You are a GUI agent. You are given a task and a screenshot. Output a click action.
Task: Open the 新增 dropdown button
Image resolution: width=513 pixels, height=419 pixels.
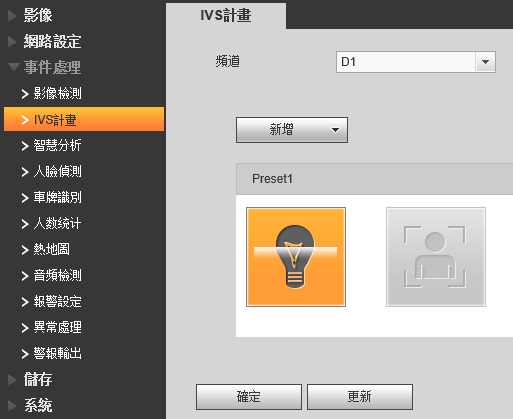[x=292, y=130]
